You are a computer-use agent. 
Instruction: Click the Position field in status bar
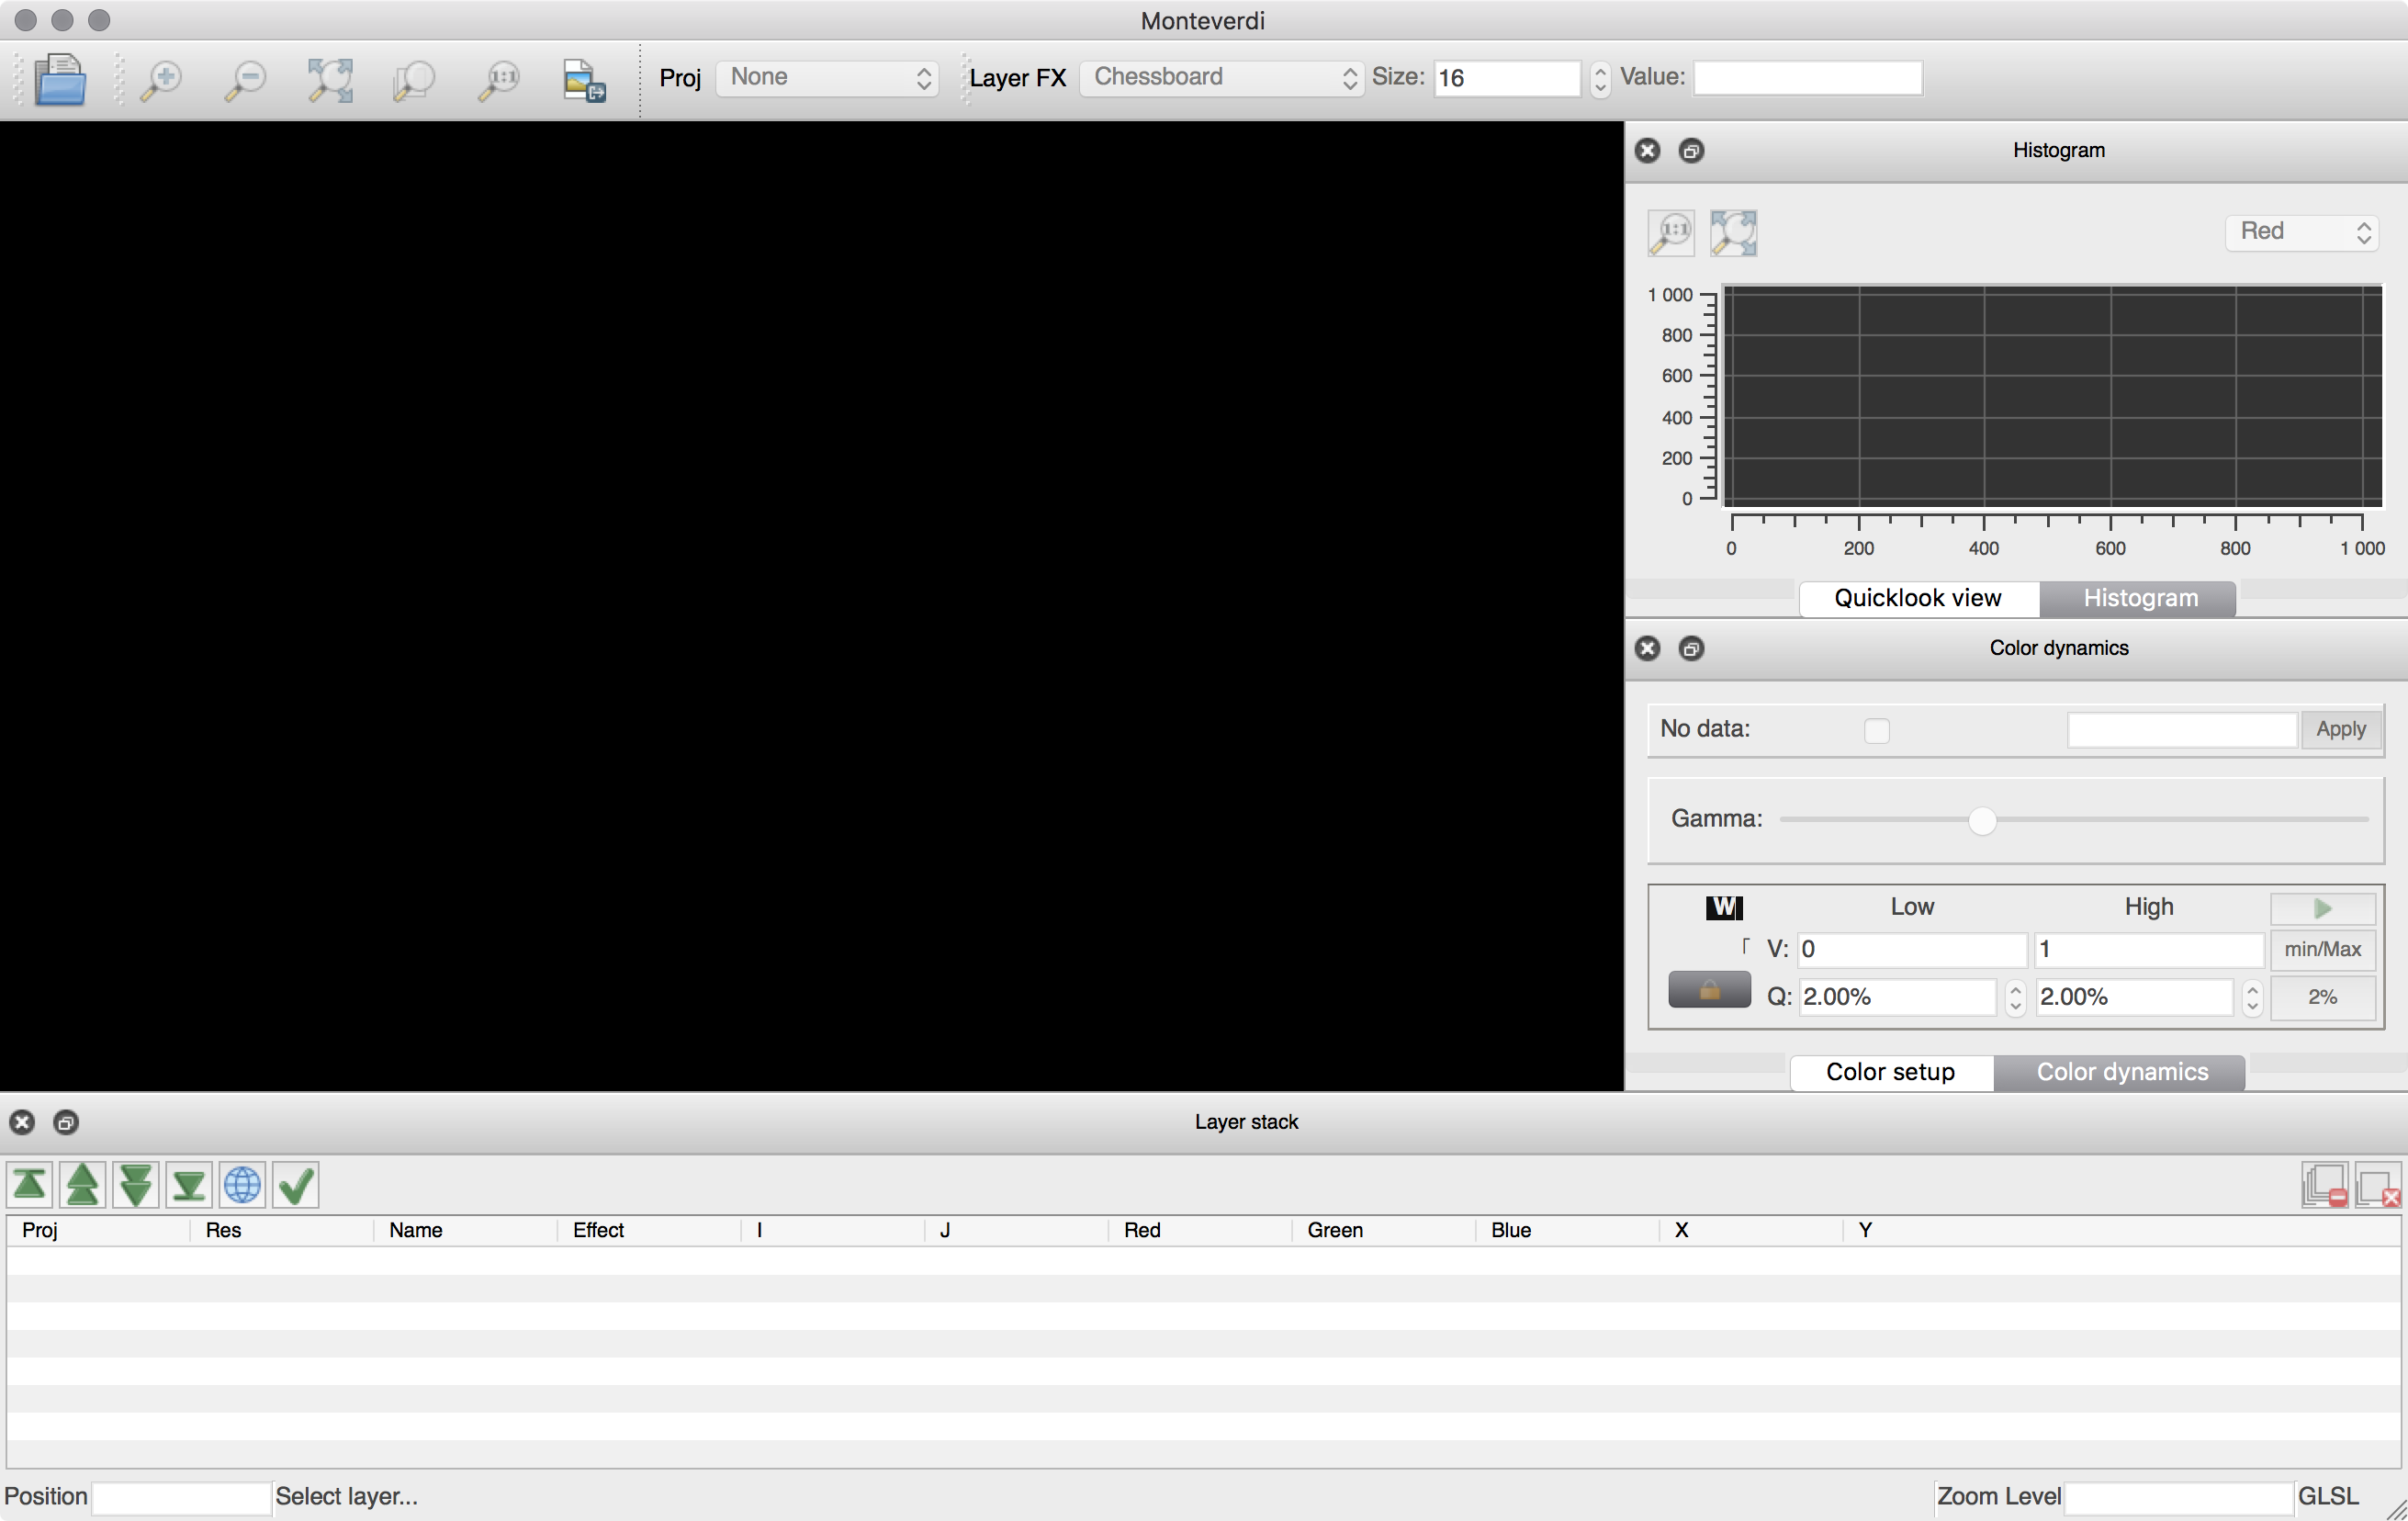click(181, 1498)
